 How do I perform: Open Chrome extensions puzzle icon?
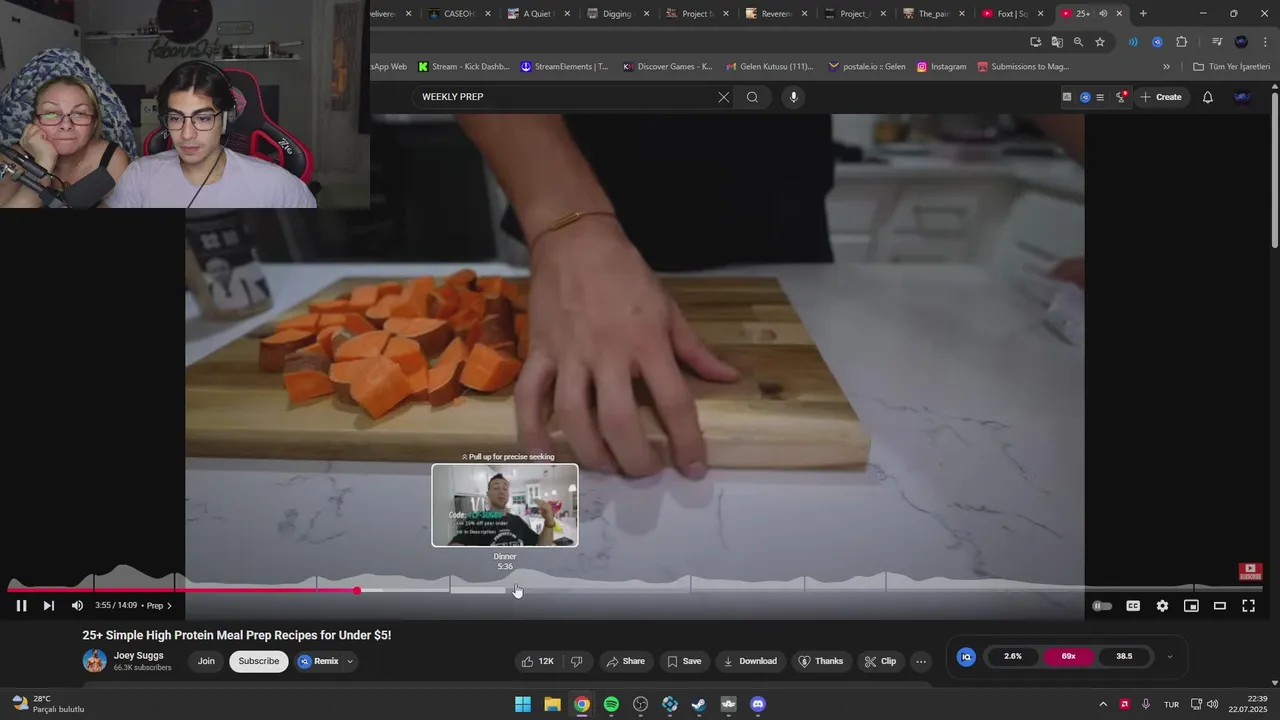(1181, 42)
